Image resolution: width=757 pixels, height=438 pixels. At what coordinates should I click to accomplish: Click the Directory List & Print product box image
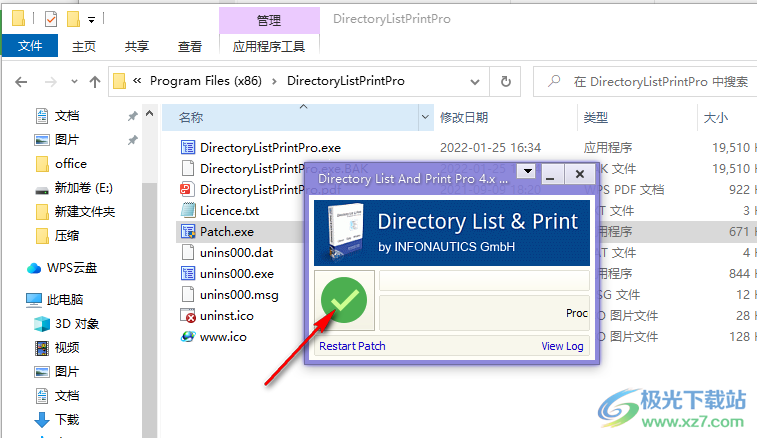point(345,232)
